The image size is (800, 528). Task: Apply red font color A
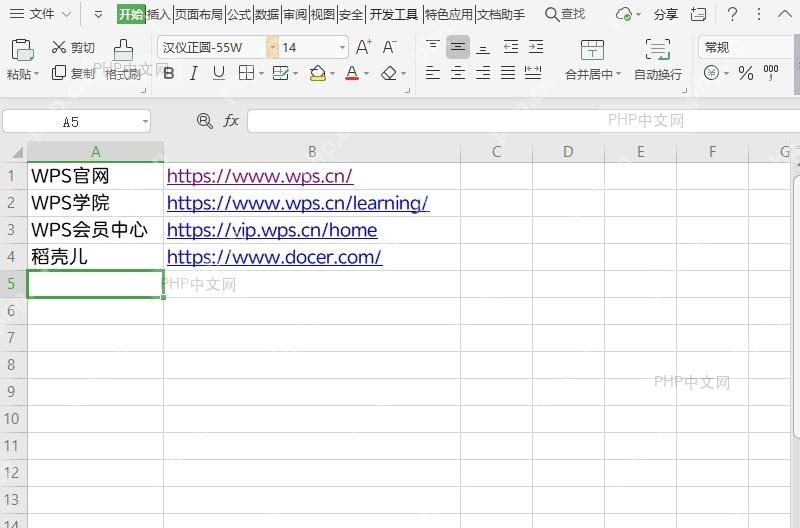pyautogui.click(x=352, y=73)
